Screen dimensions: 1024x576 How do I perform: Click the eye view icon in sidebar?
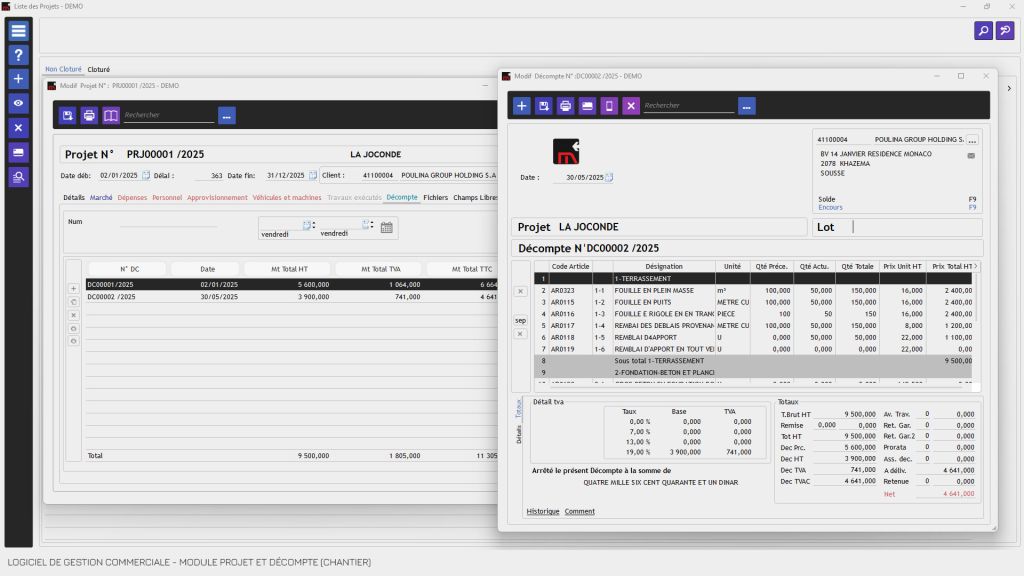pos(18,103)
